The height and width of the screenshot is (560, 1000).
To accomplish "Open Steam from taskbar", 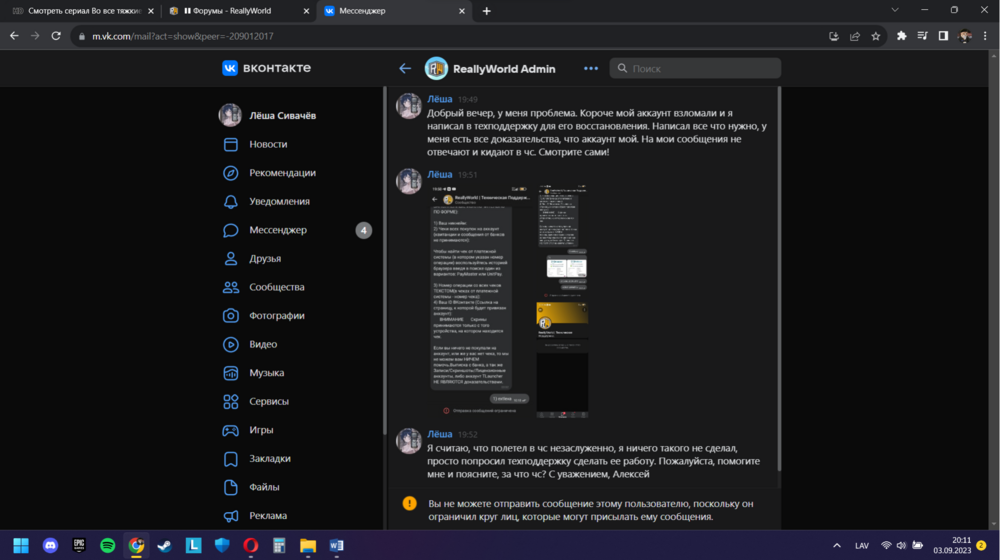I will [x=165, y=545].
